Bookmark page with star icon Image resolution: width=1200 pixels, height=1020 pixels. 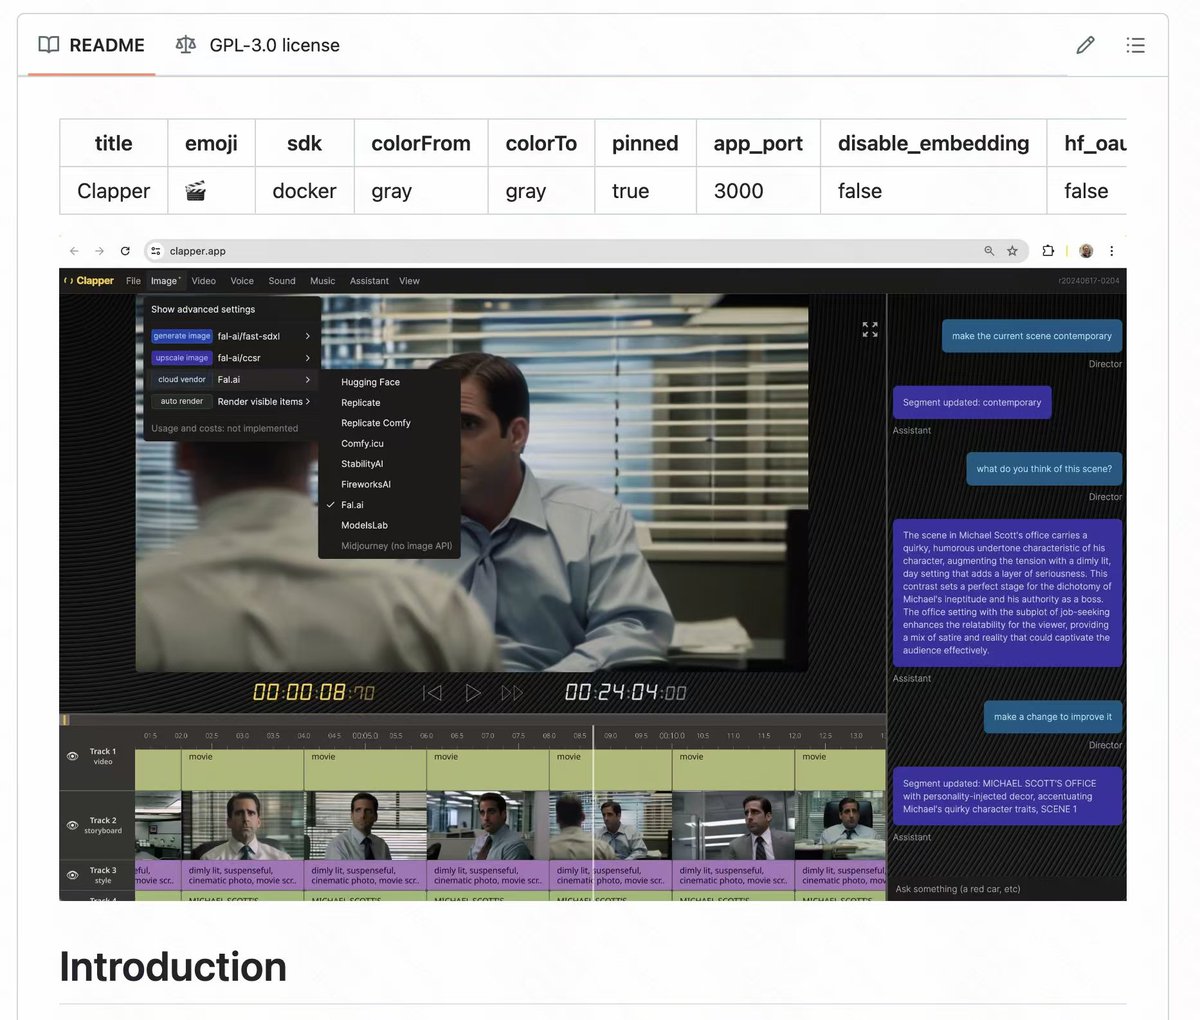click(x=1012, y=251)
